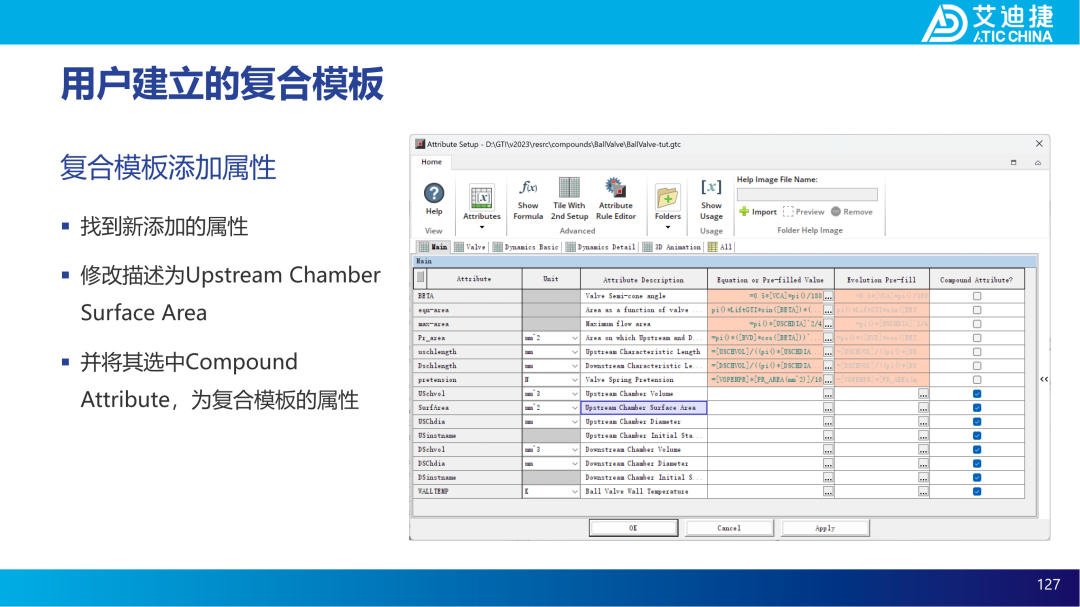Collapse the ribbon with caret icon

(1037, 163)
